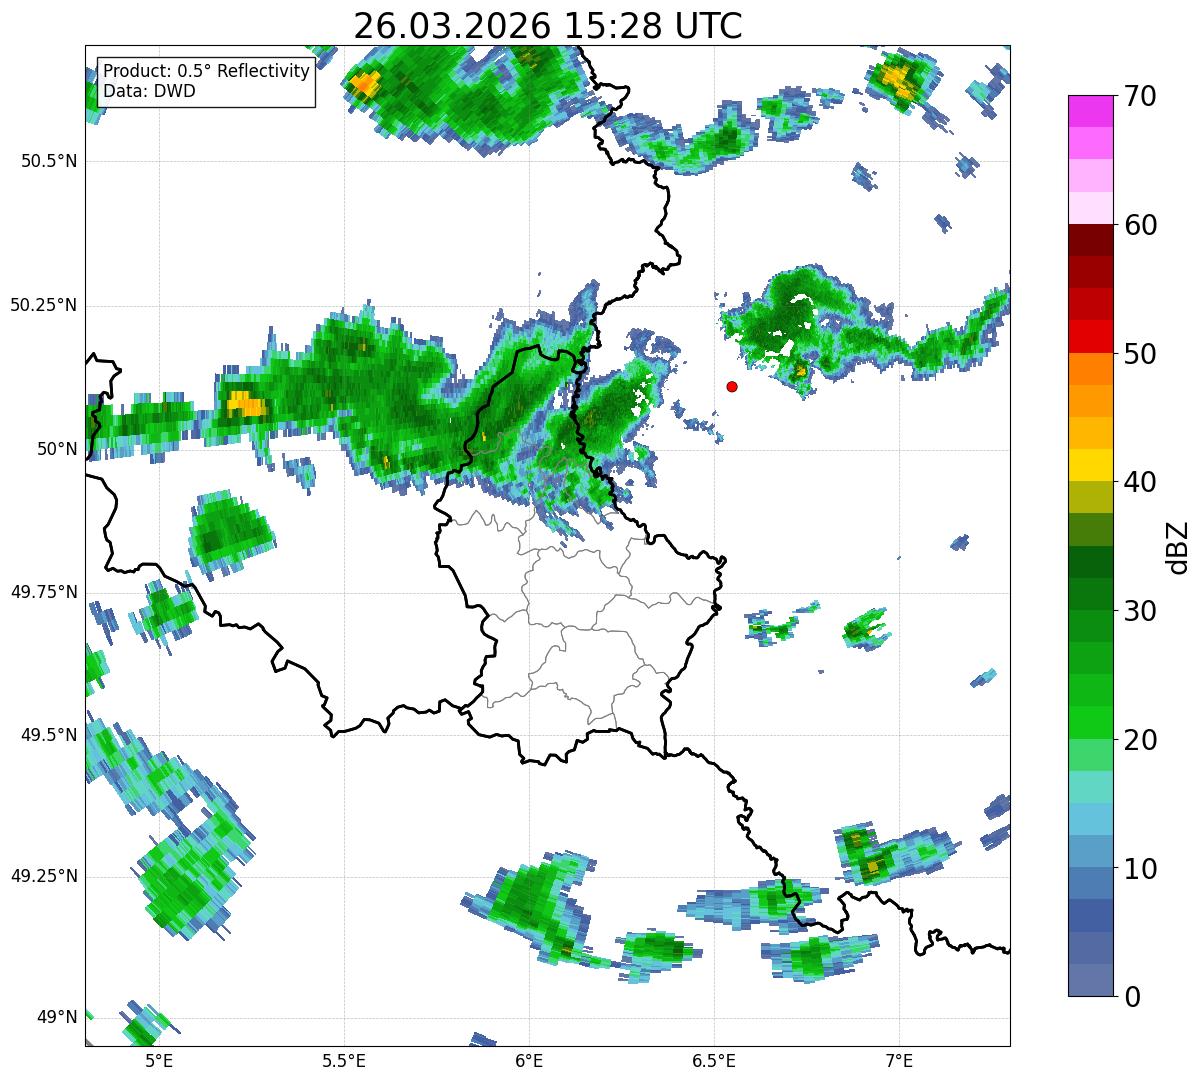This screenshot has height=1081, width=1202.
Task: Pick the bright red colorbar swatch just above the 50 tick
Action: point(1090,337)
